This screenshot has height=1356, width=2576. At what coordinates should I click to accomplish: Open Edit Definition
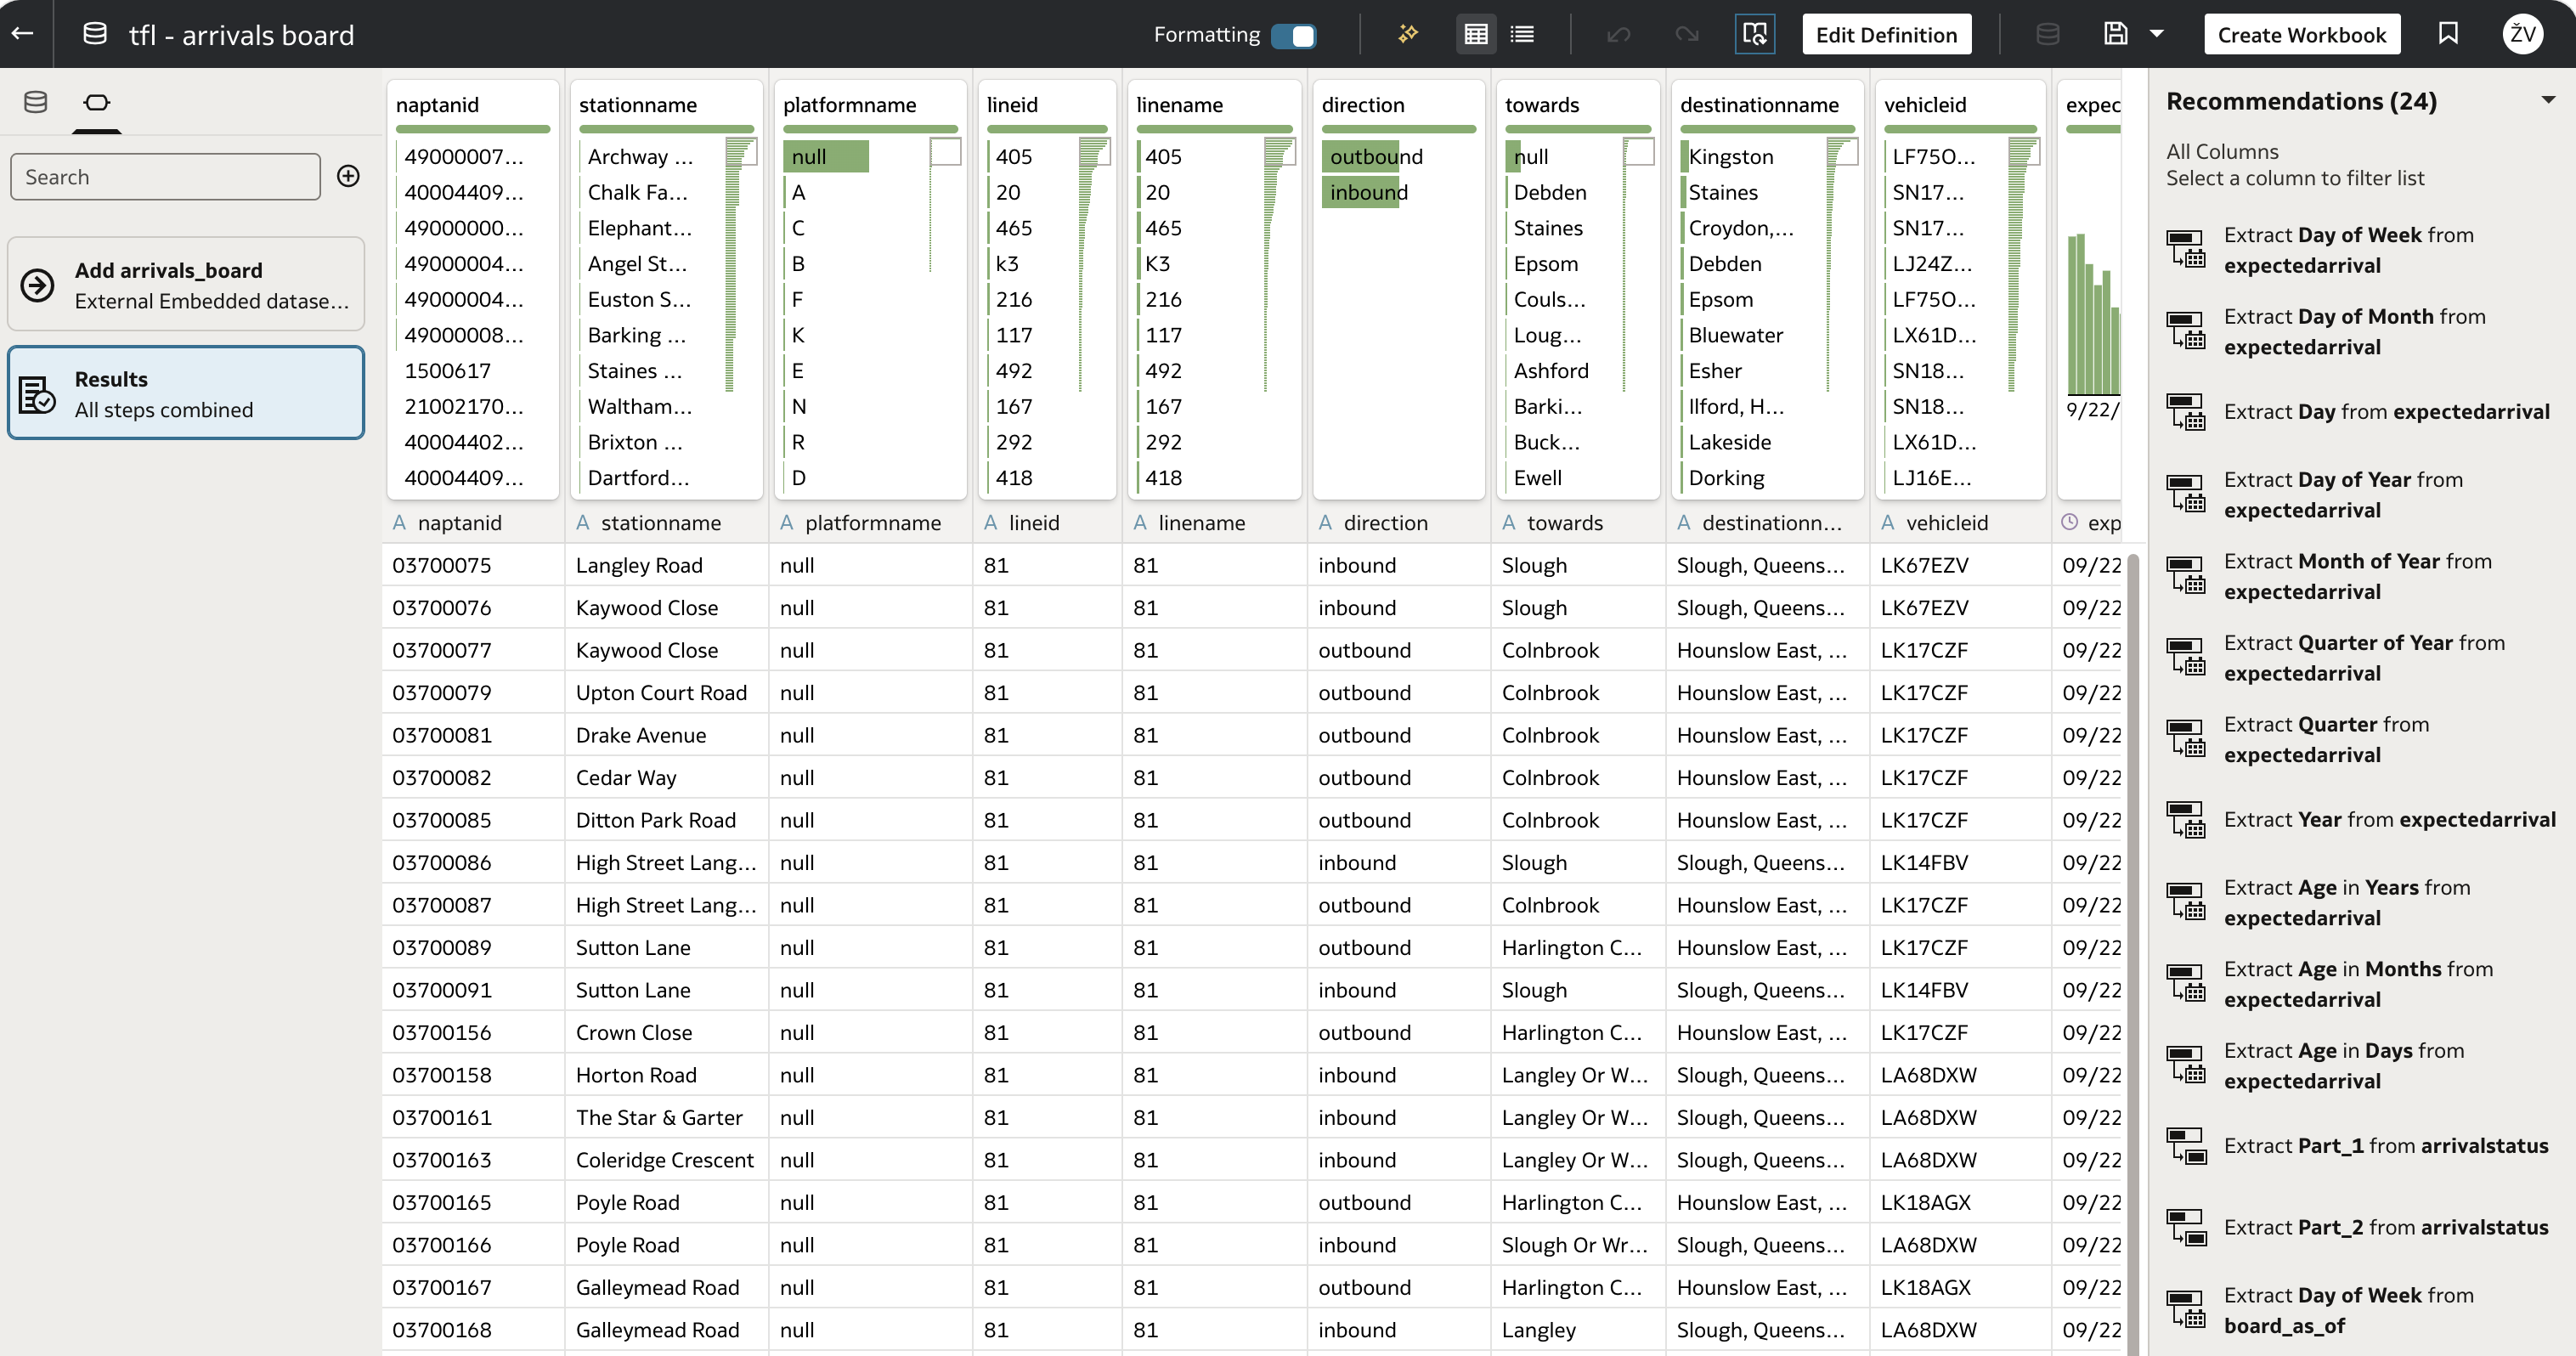click(x=1886, y=34)
